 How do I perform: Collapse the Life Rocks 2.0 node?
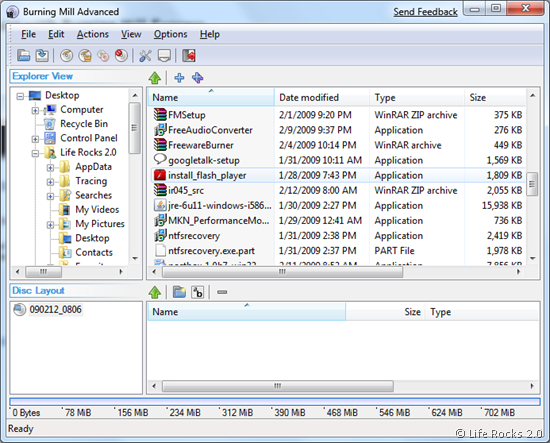35,153
